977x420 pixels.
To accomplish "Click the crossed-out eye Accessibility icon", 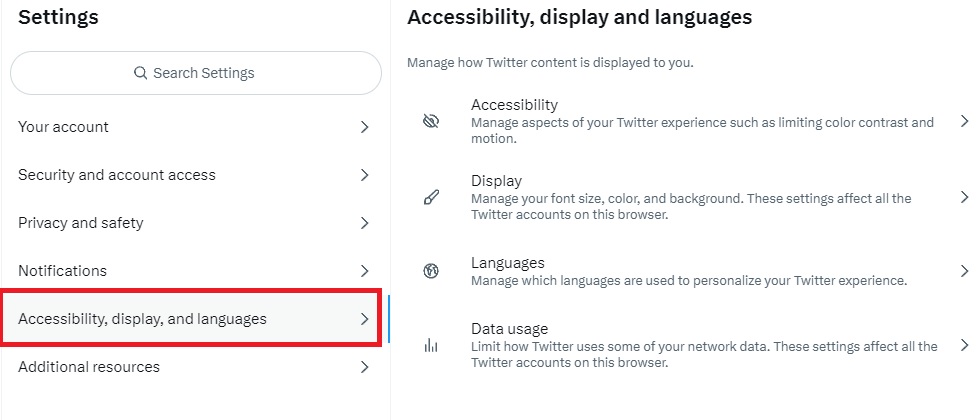I will [x=431, y=121].
